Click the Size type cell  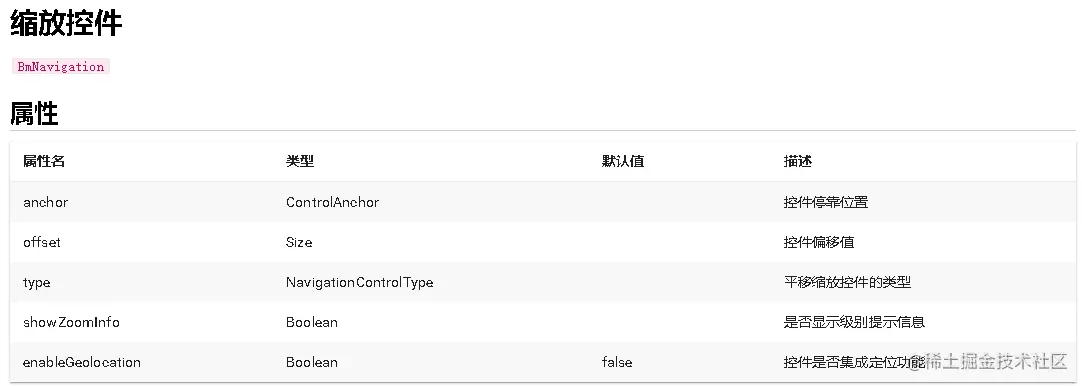(299, 242)
